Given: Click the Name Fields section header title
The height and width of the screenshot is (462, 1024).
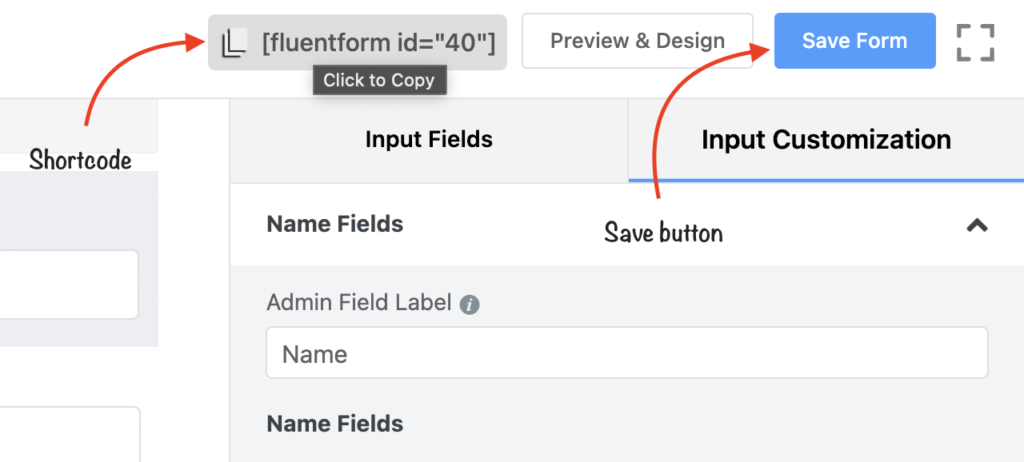Looking at the screenshot, I should click(x=335, y=225).
